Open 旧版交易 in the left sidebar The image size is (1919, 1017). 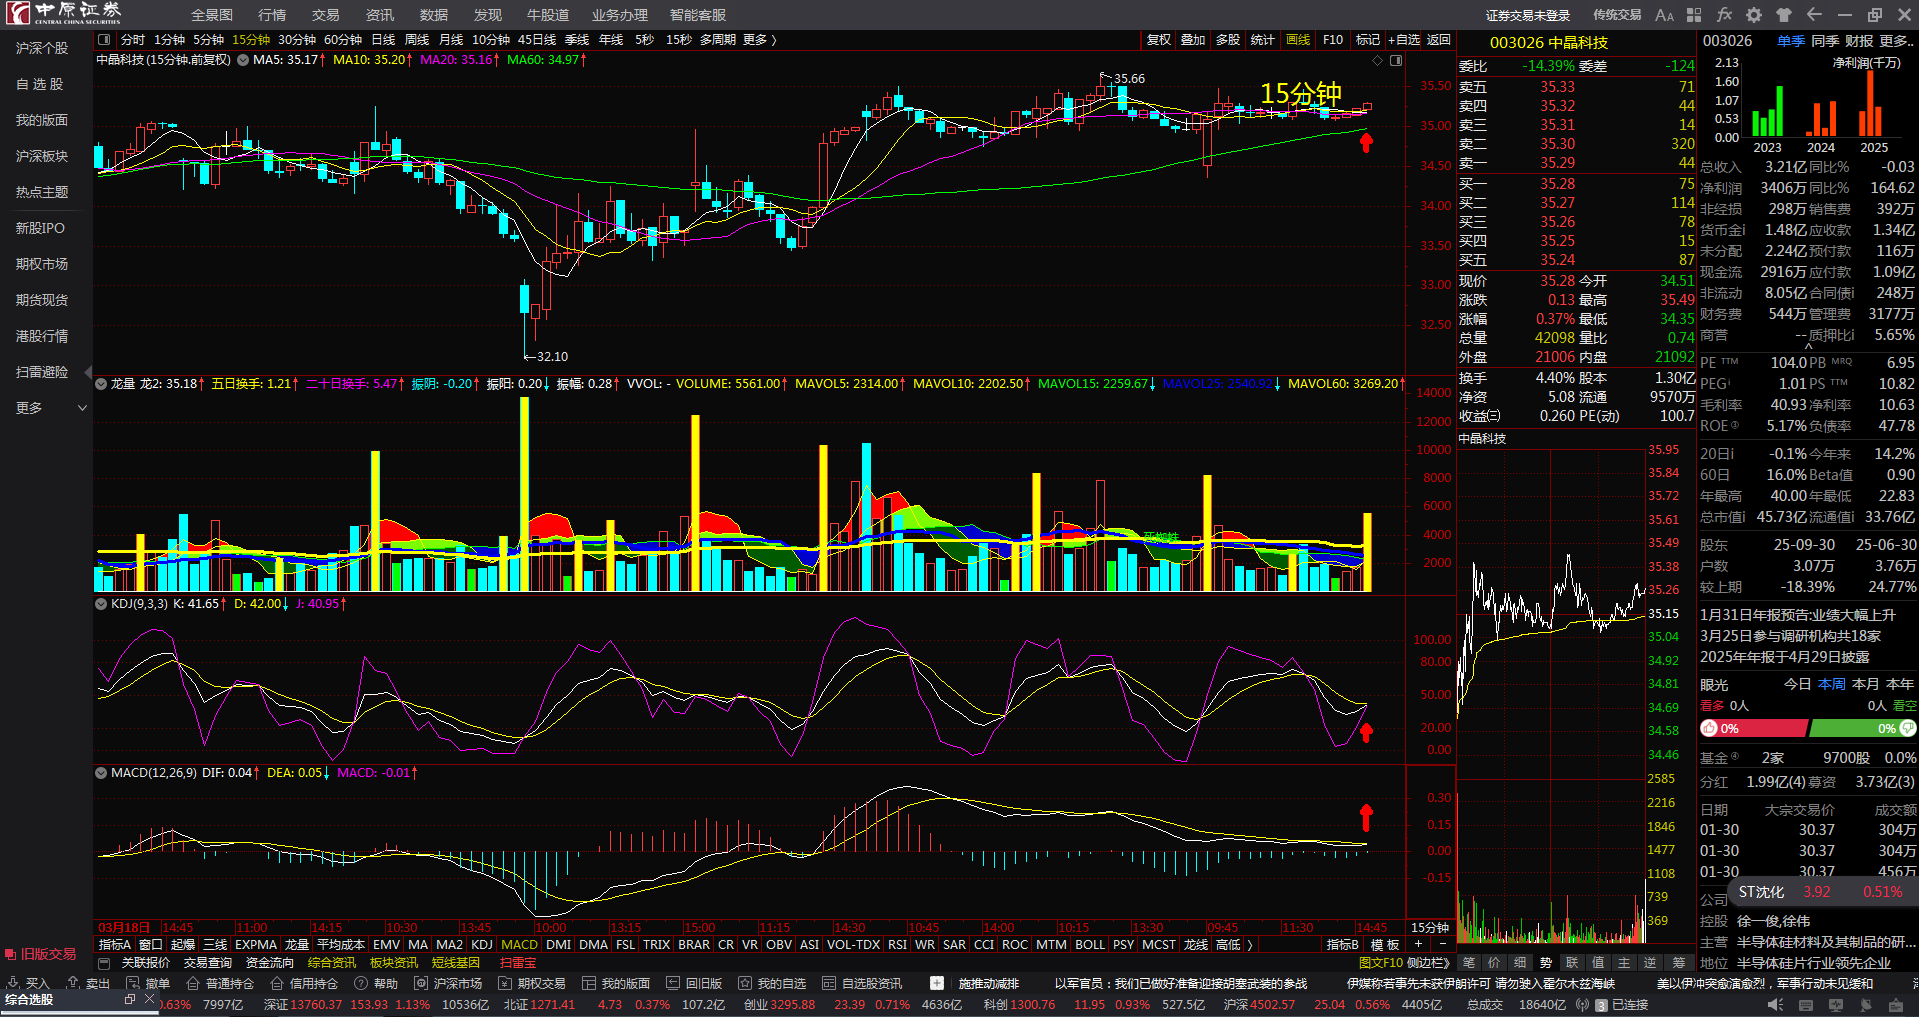41,954
